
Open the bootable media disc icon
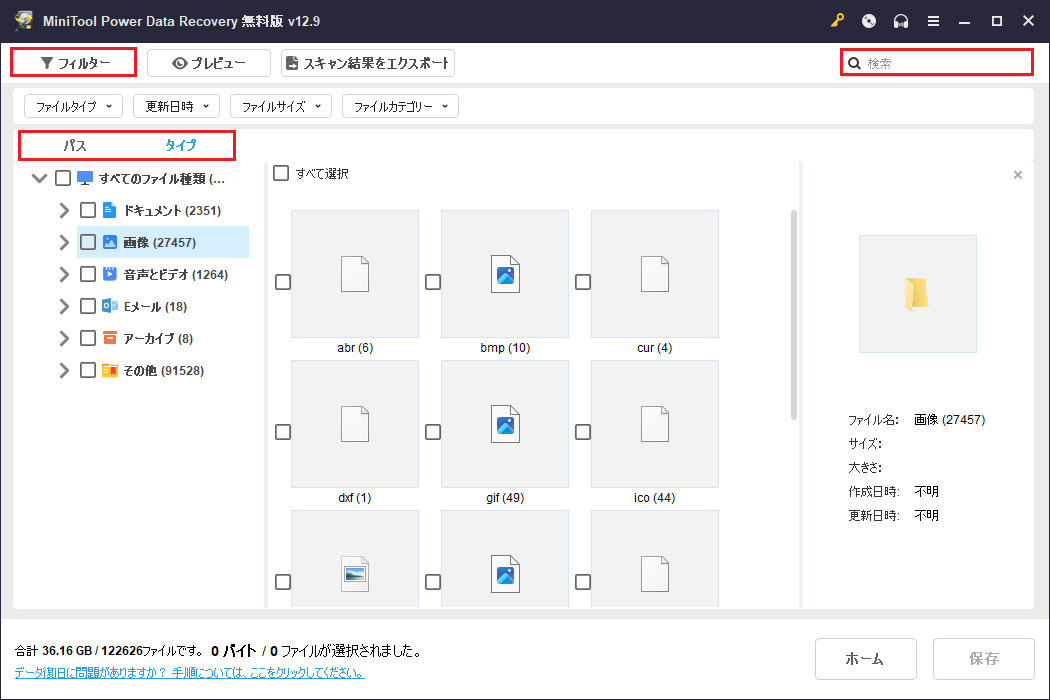(869, 21)
